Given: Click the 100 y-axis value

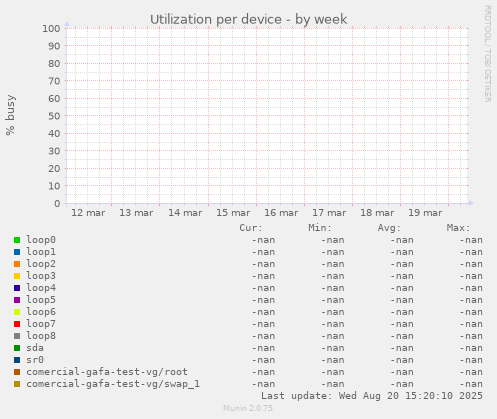Looking at the screenshot, I should 51,29.
